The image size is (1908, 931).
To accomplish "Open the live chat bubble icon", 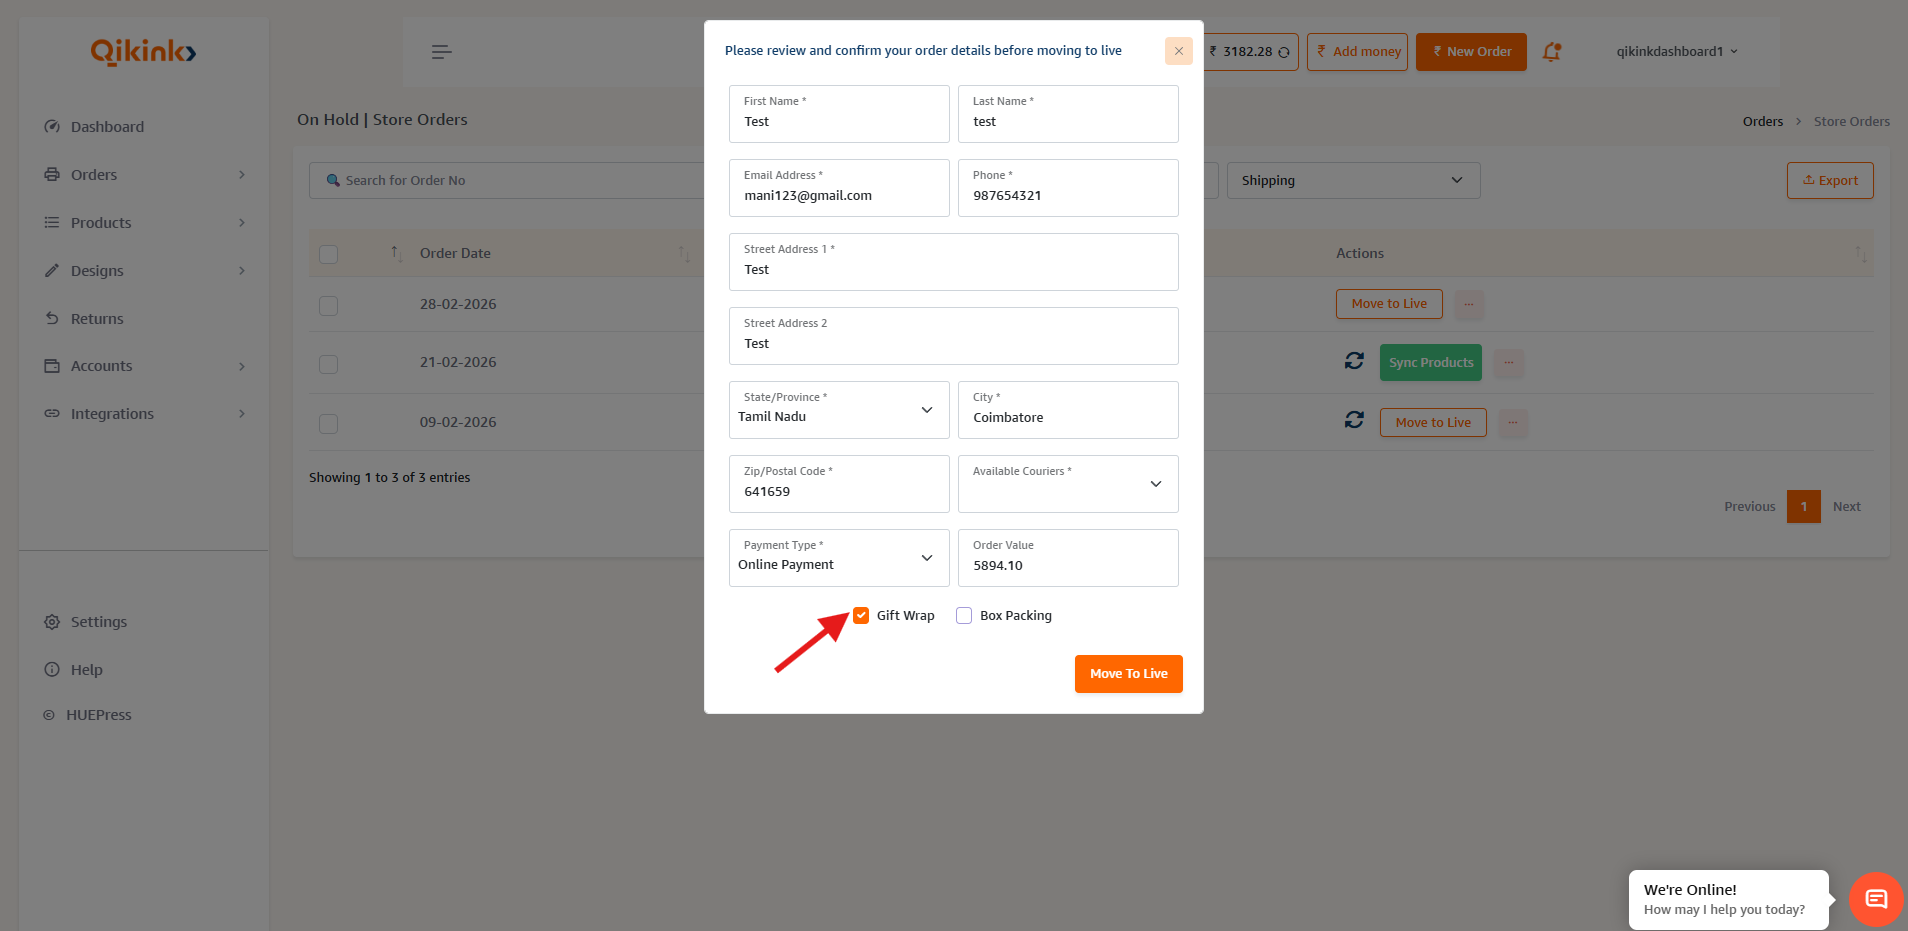I will point(1875,899).
